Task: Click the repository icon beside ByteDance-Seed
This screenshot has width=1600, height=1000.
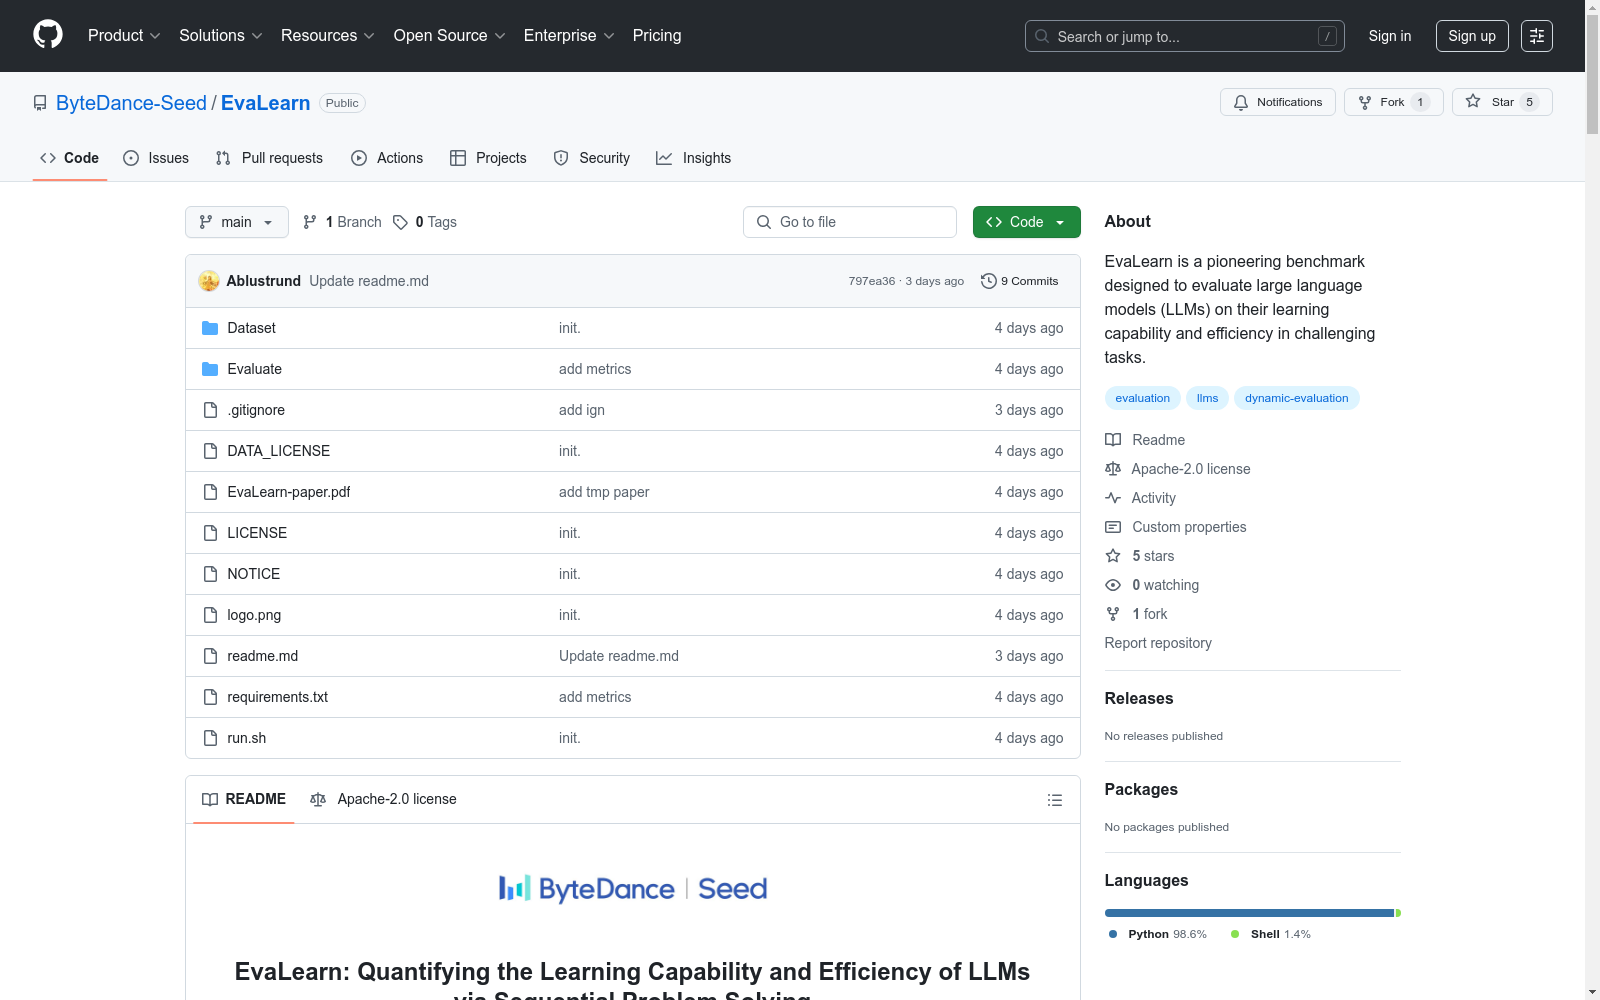Action: click(40, 103)
